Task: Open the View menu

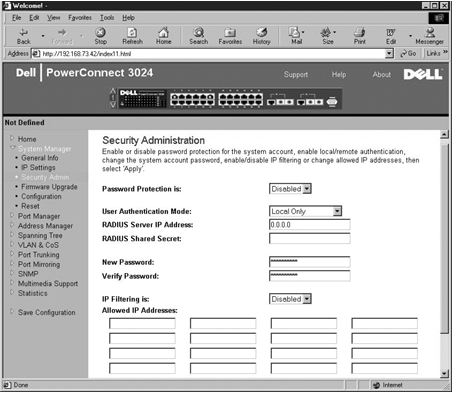Action: click(53, 18)
